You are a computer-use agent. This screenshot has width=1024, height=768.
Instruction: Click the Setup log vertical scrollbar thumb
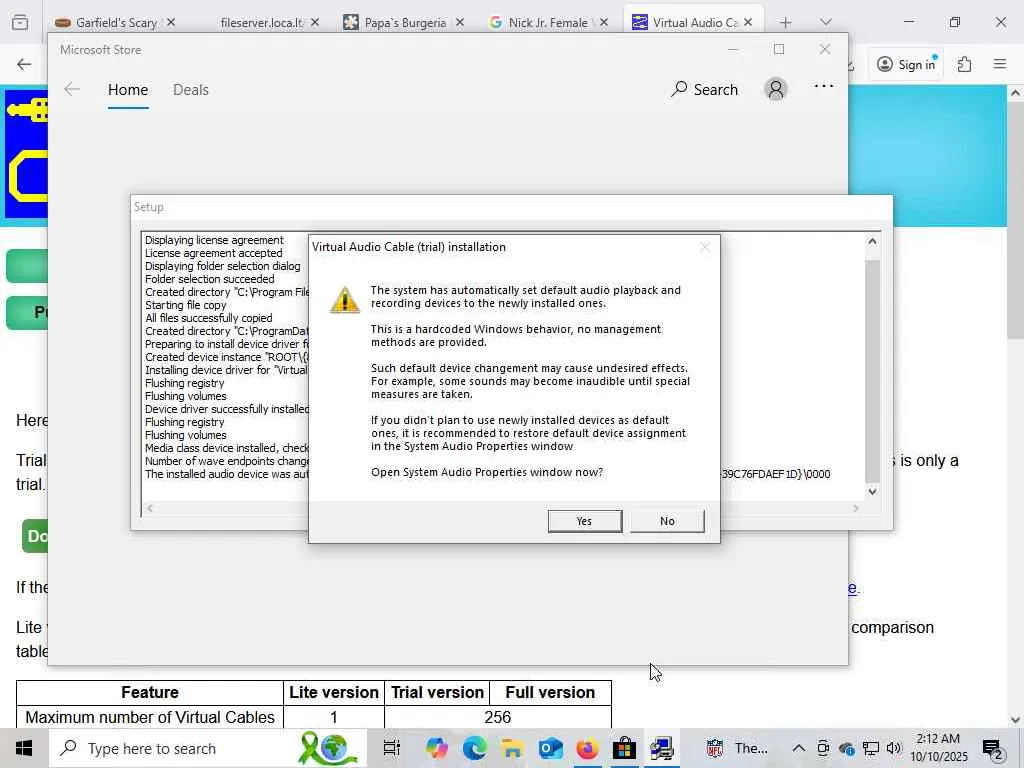pyautogui.click(x=872, y=371)
